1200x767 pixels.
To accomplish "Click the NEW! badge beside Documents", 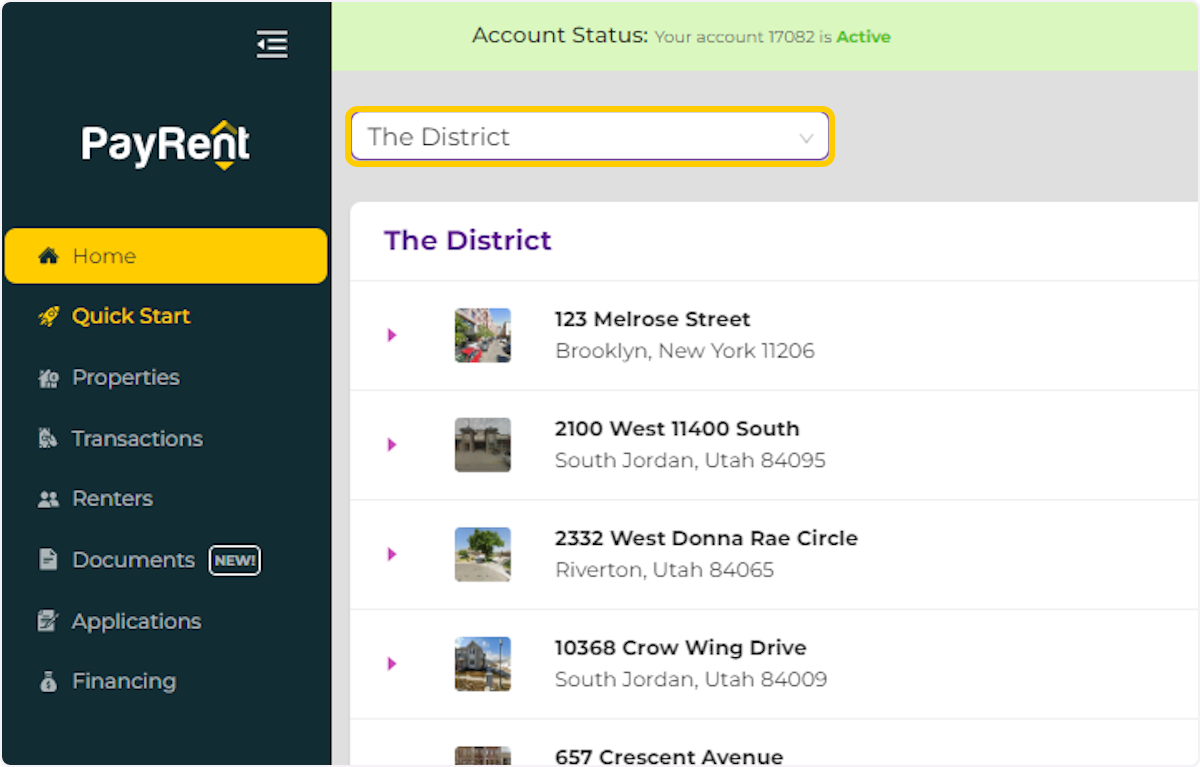I will click(x=235, y=560).
